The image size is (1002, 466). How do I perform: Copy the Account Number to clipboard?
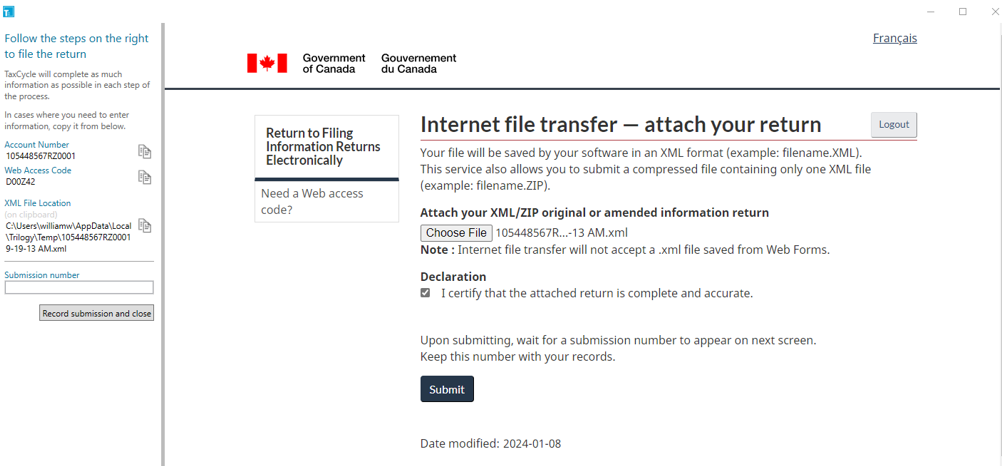145,151
